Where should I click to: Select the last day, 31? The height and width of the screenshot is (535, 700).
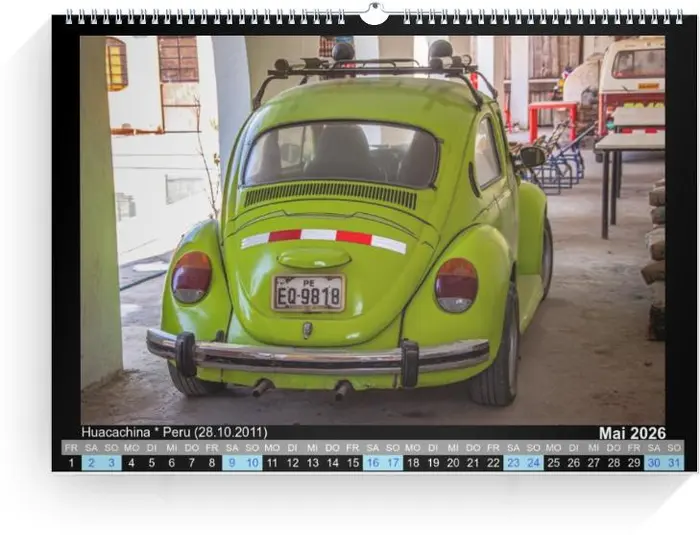click(674, 463)
